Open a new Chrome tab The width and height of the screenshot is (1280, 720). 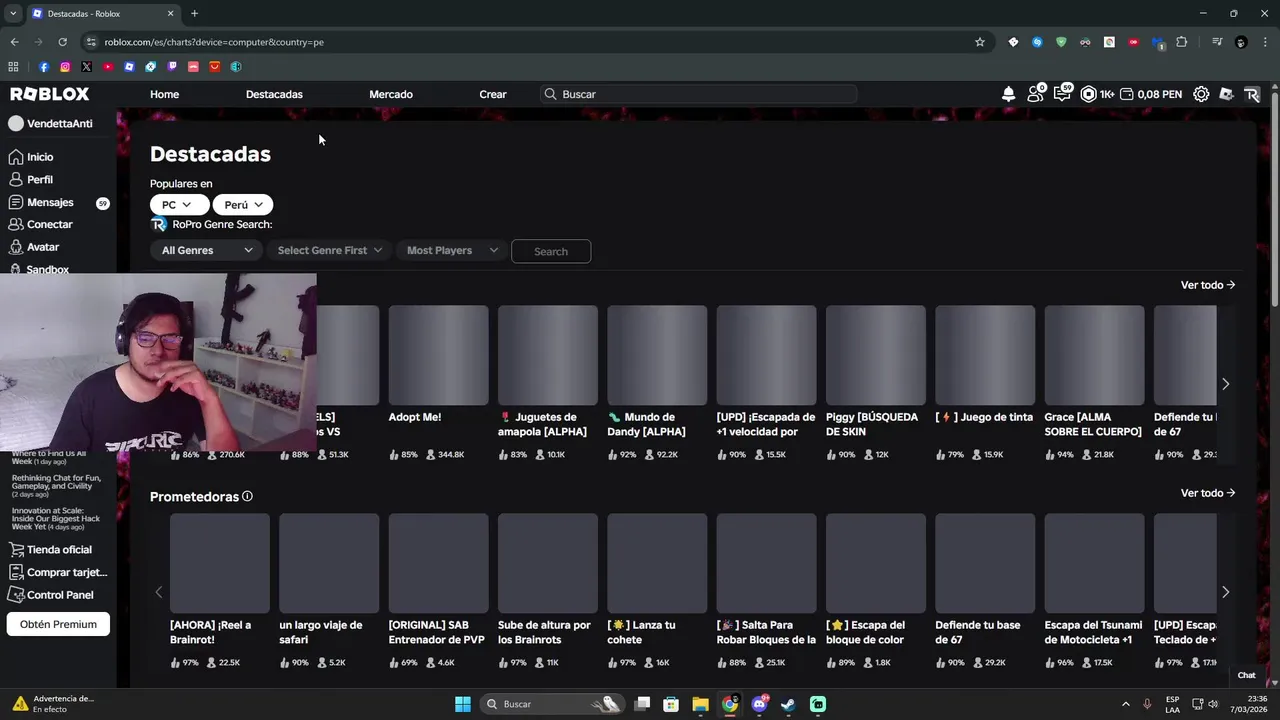[194, 13]
